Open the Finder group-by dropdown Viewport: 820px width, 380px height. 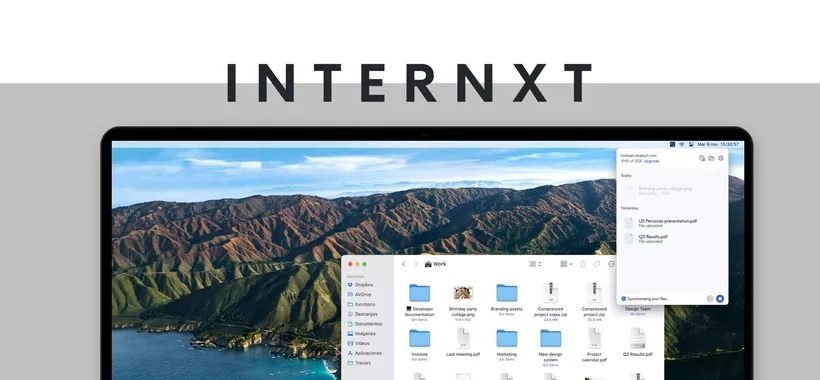click(x=566, y=264)
